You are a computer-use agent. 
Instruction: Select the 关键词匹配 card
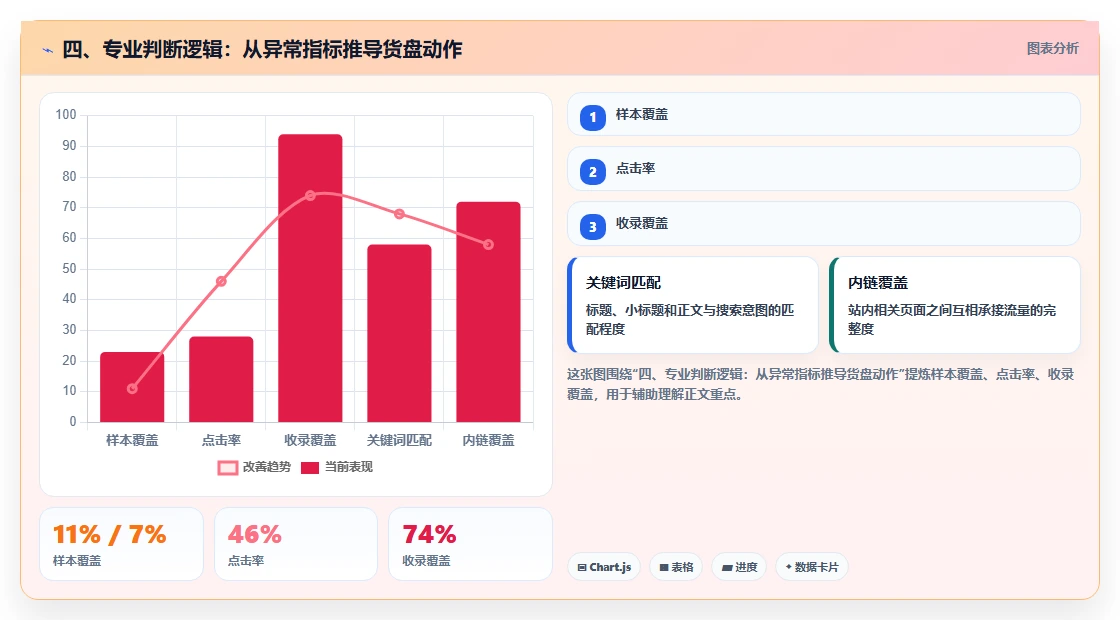[693, 305]
